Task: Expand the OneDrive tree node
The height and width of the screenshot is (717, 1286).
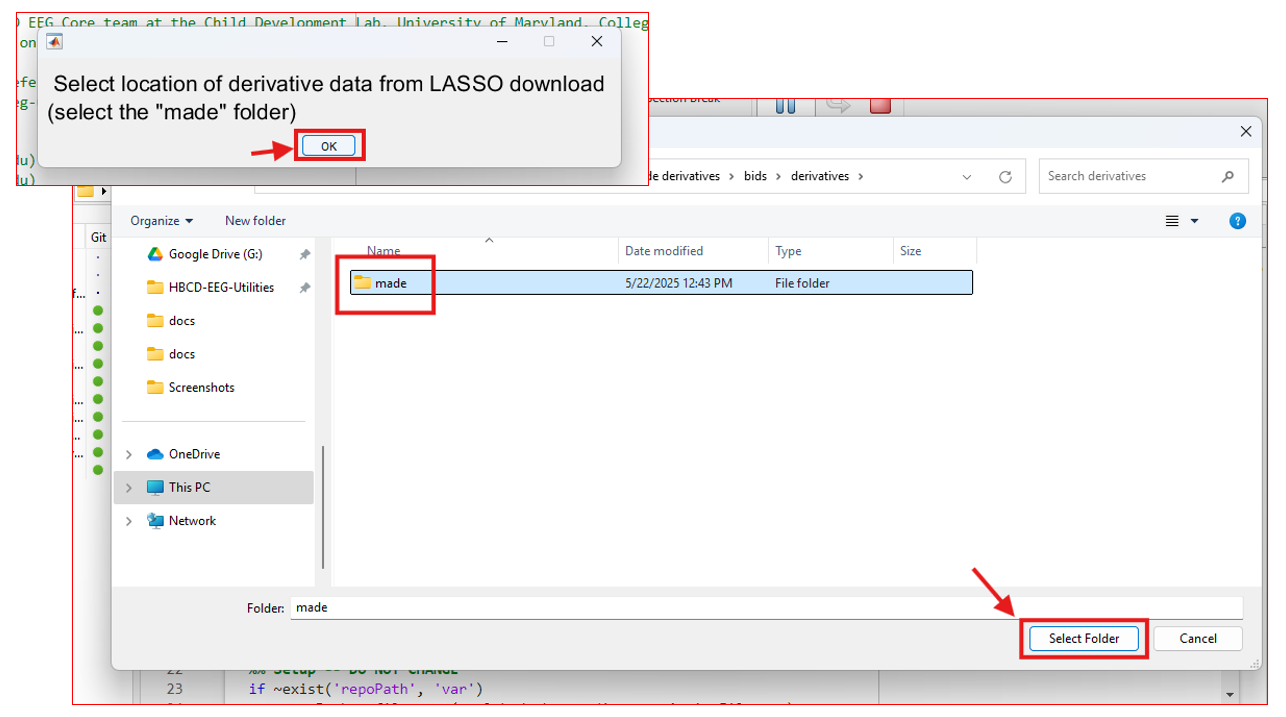Action: coord(128,454)
